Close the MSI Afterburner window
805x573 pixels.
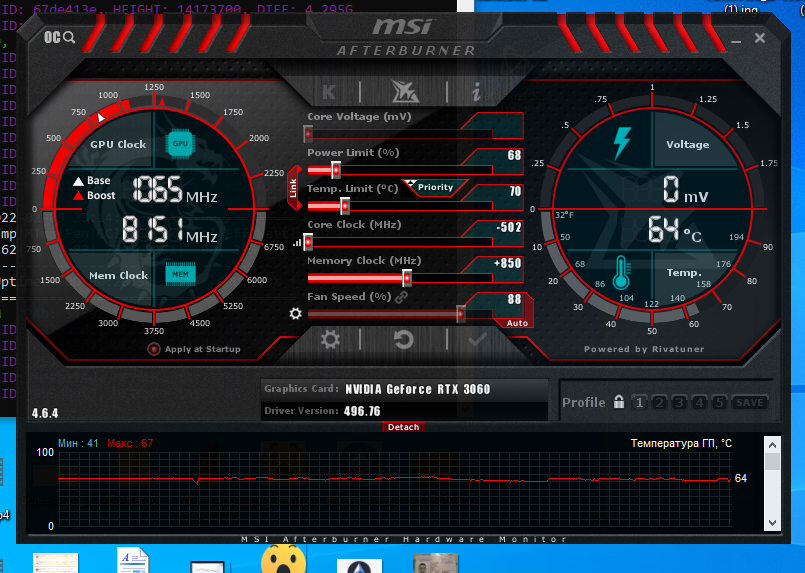(x=760, y=38)
